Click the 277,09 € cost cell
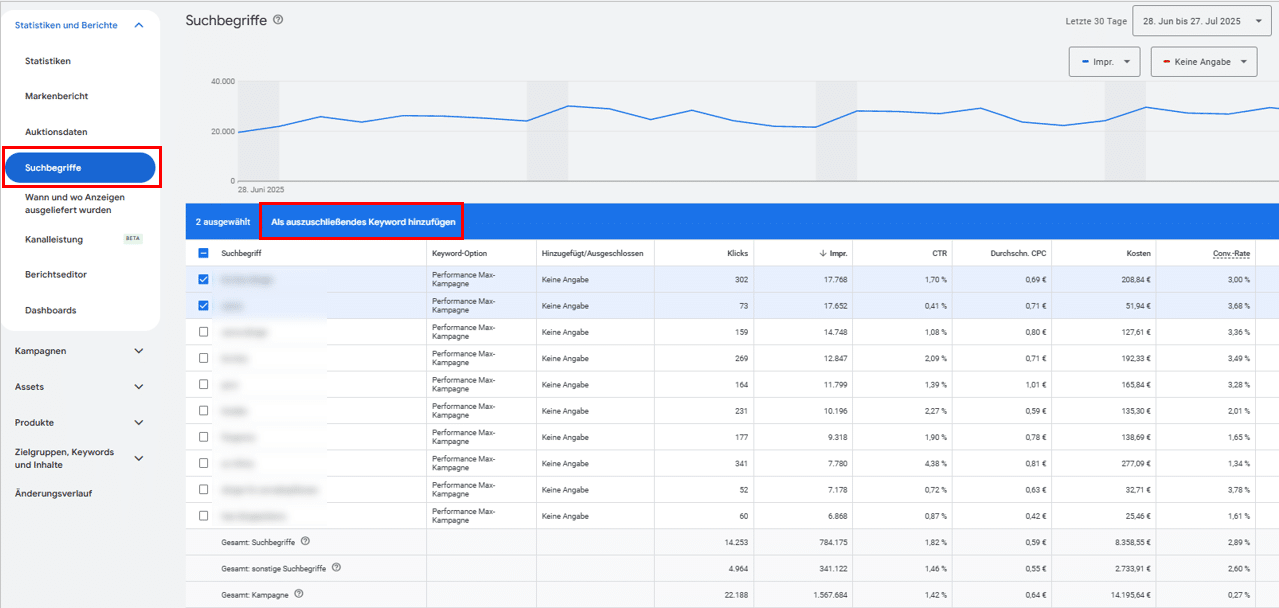 [x=1135, y=463]
